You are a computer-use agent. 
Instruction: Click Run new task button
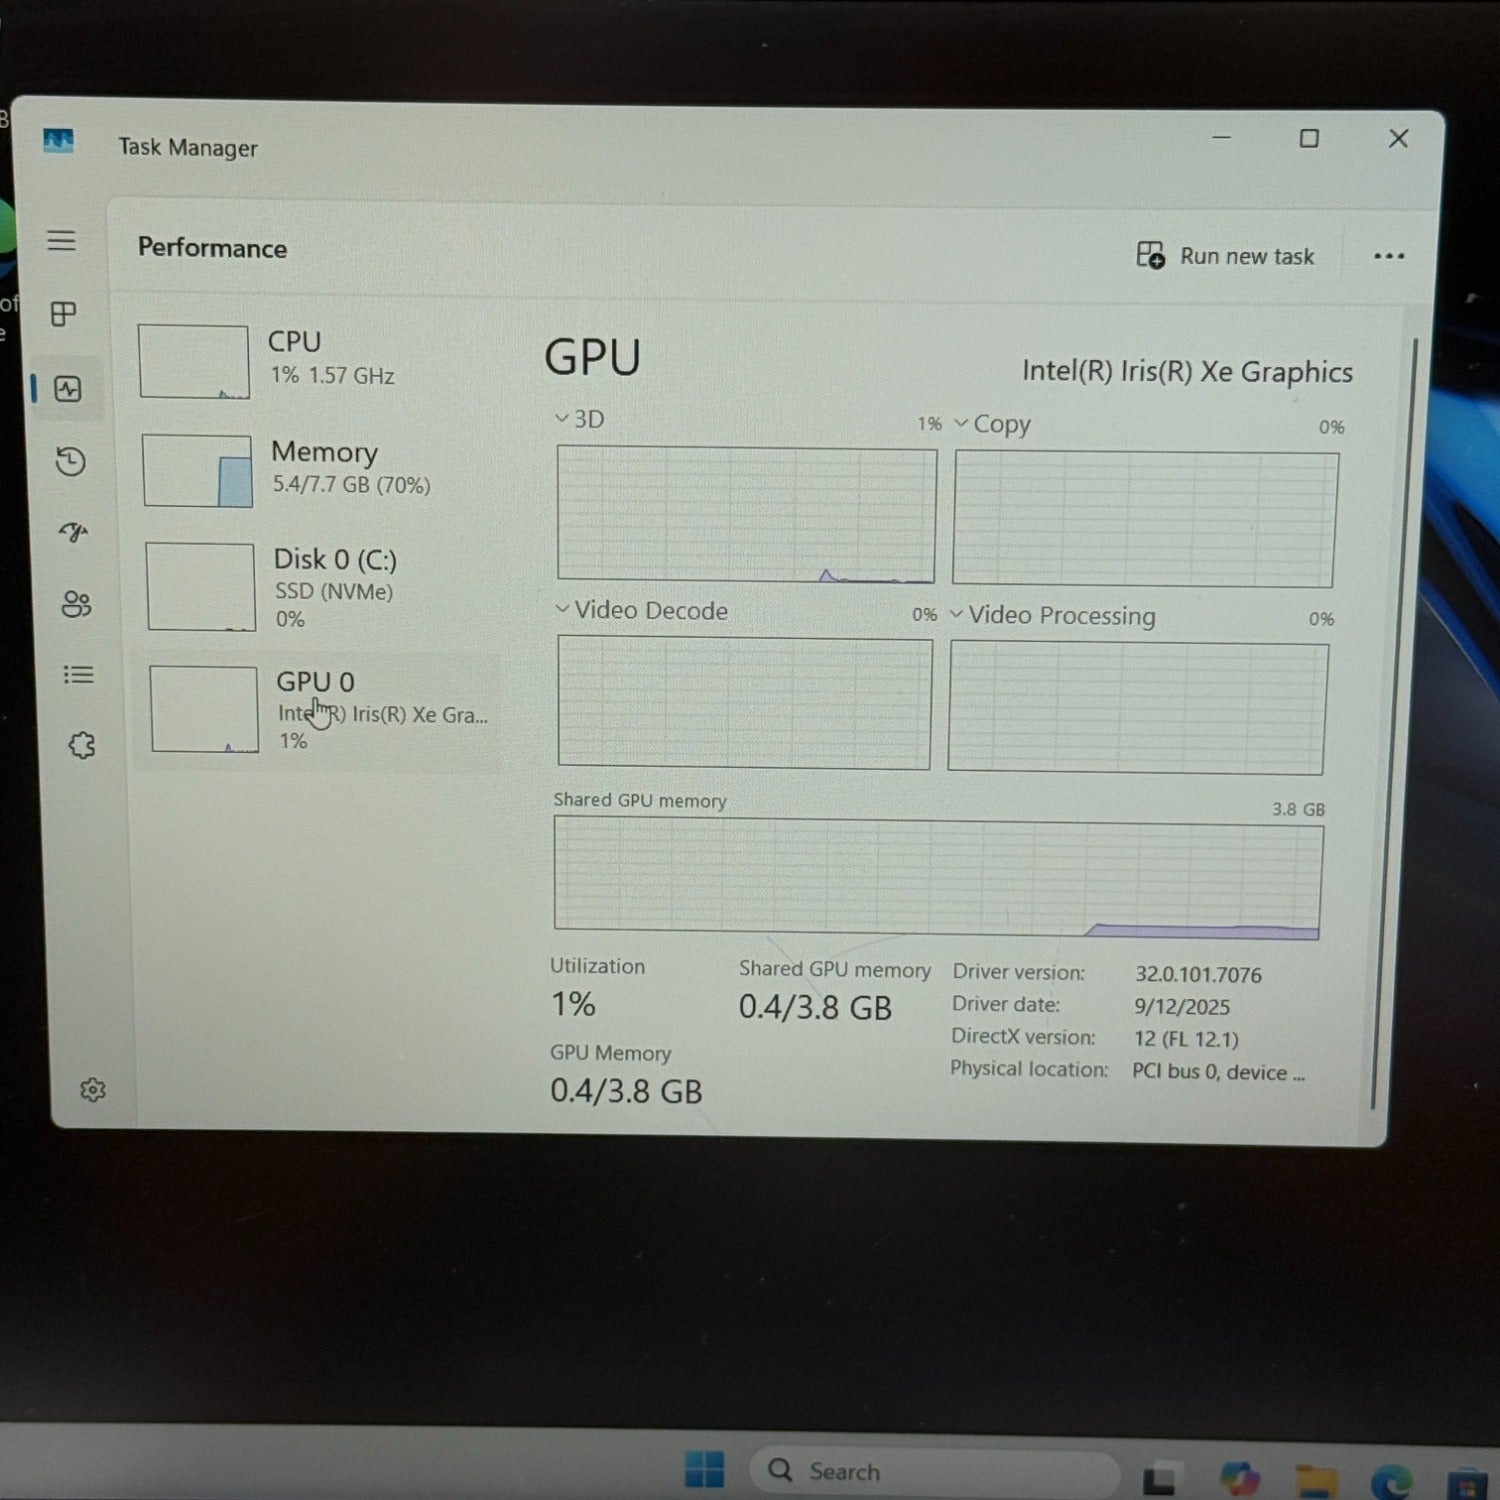coord(1225,256)
